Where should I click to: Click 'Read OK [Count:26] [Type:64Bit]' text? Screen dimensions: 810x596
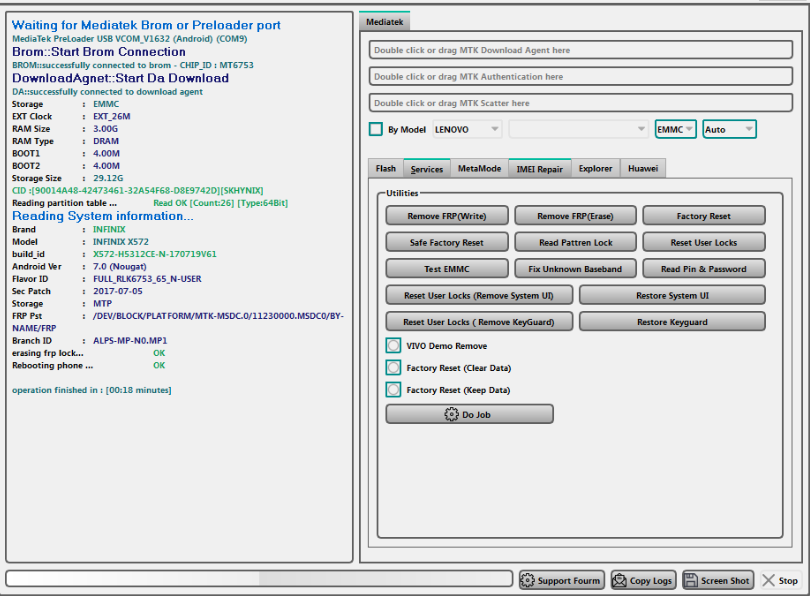click(221, 203)
